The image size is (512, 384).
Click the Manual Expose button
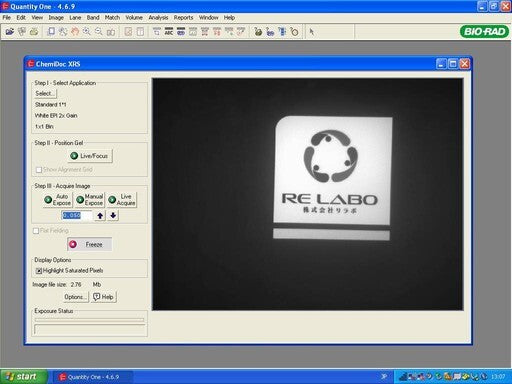coord(90,200)
